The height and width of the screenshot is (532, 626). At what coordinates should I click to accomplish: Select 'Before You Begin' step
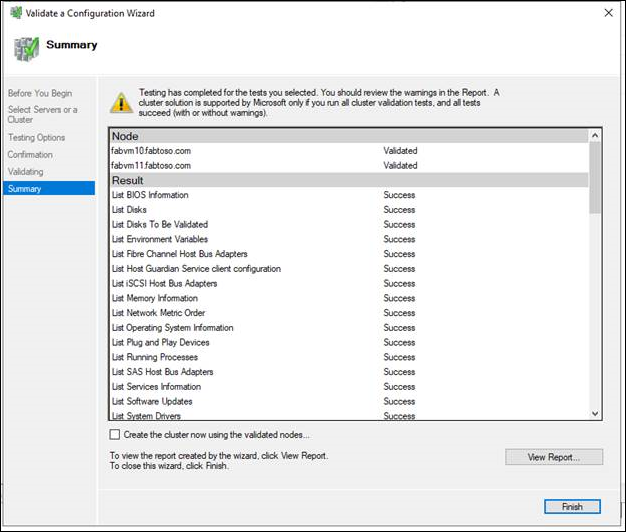(41, 93)
